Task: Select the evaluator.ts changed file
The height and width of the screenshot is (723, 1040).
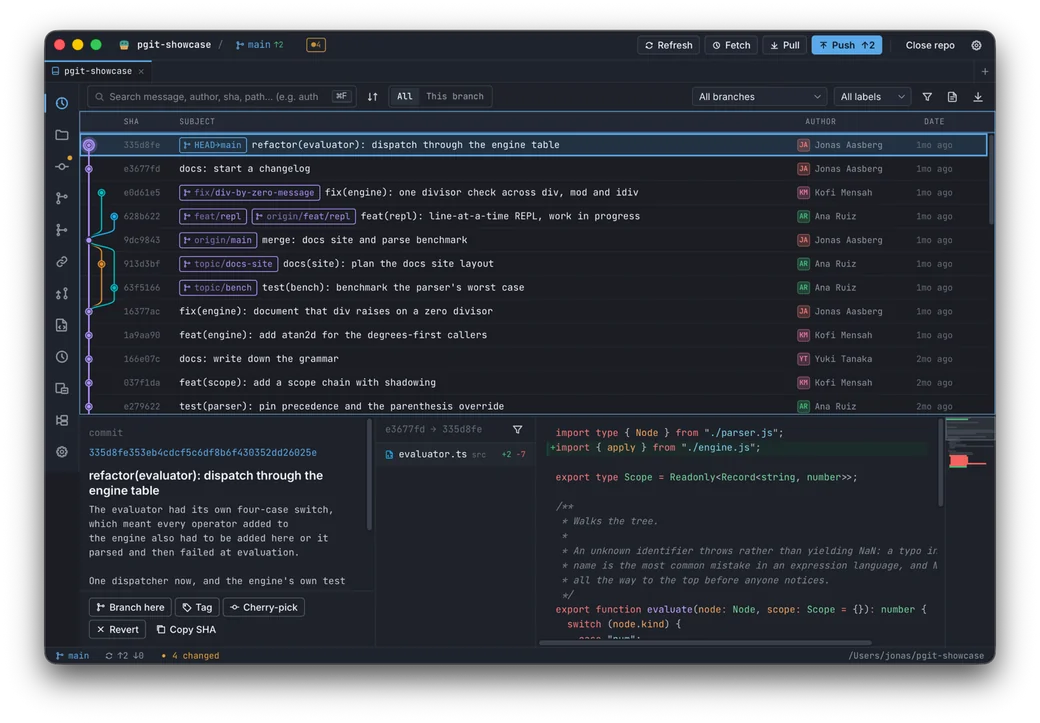Action: click(455, 454)
